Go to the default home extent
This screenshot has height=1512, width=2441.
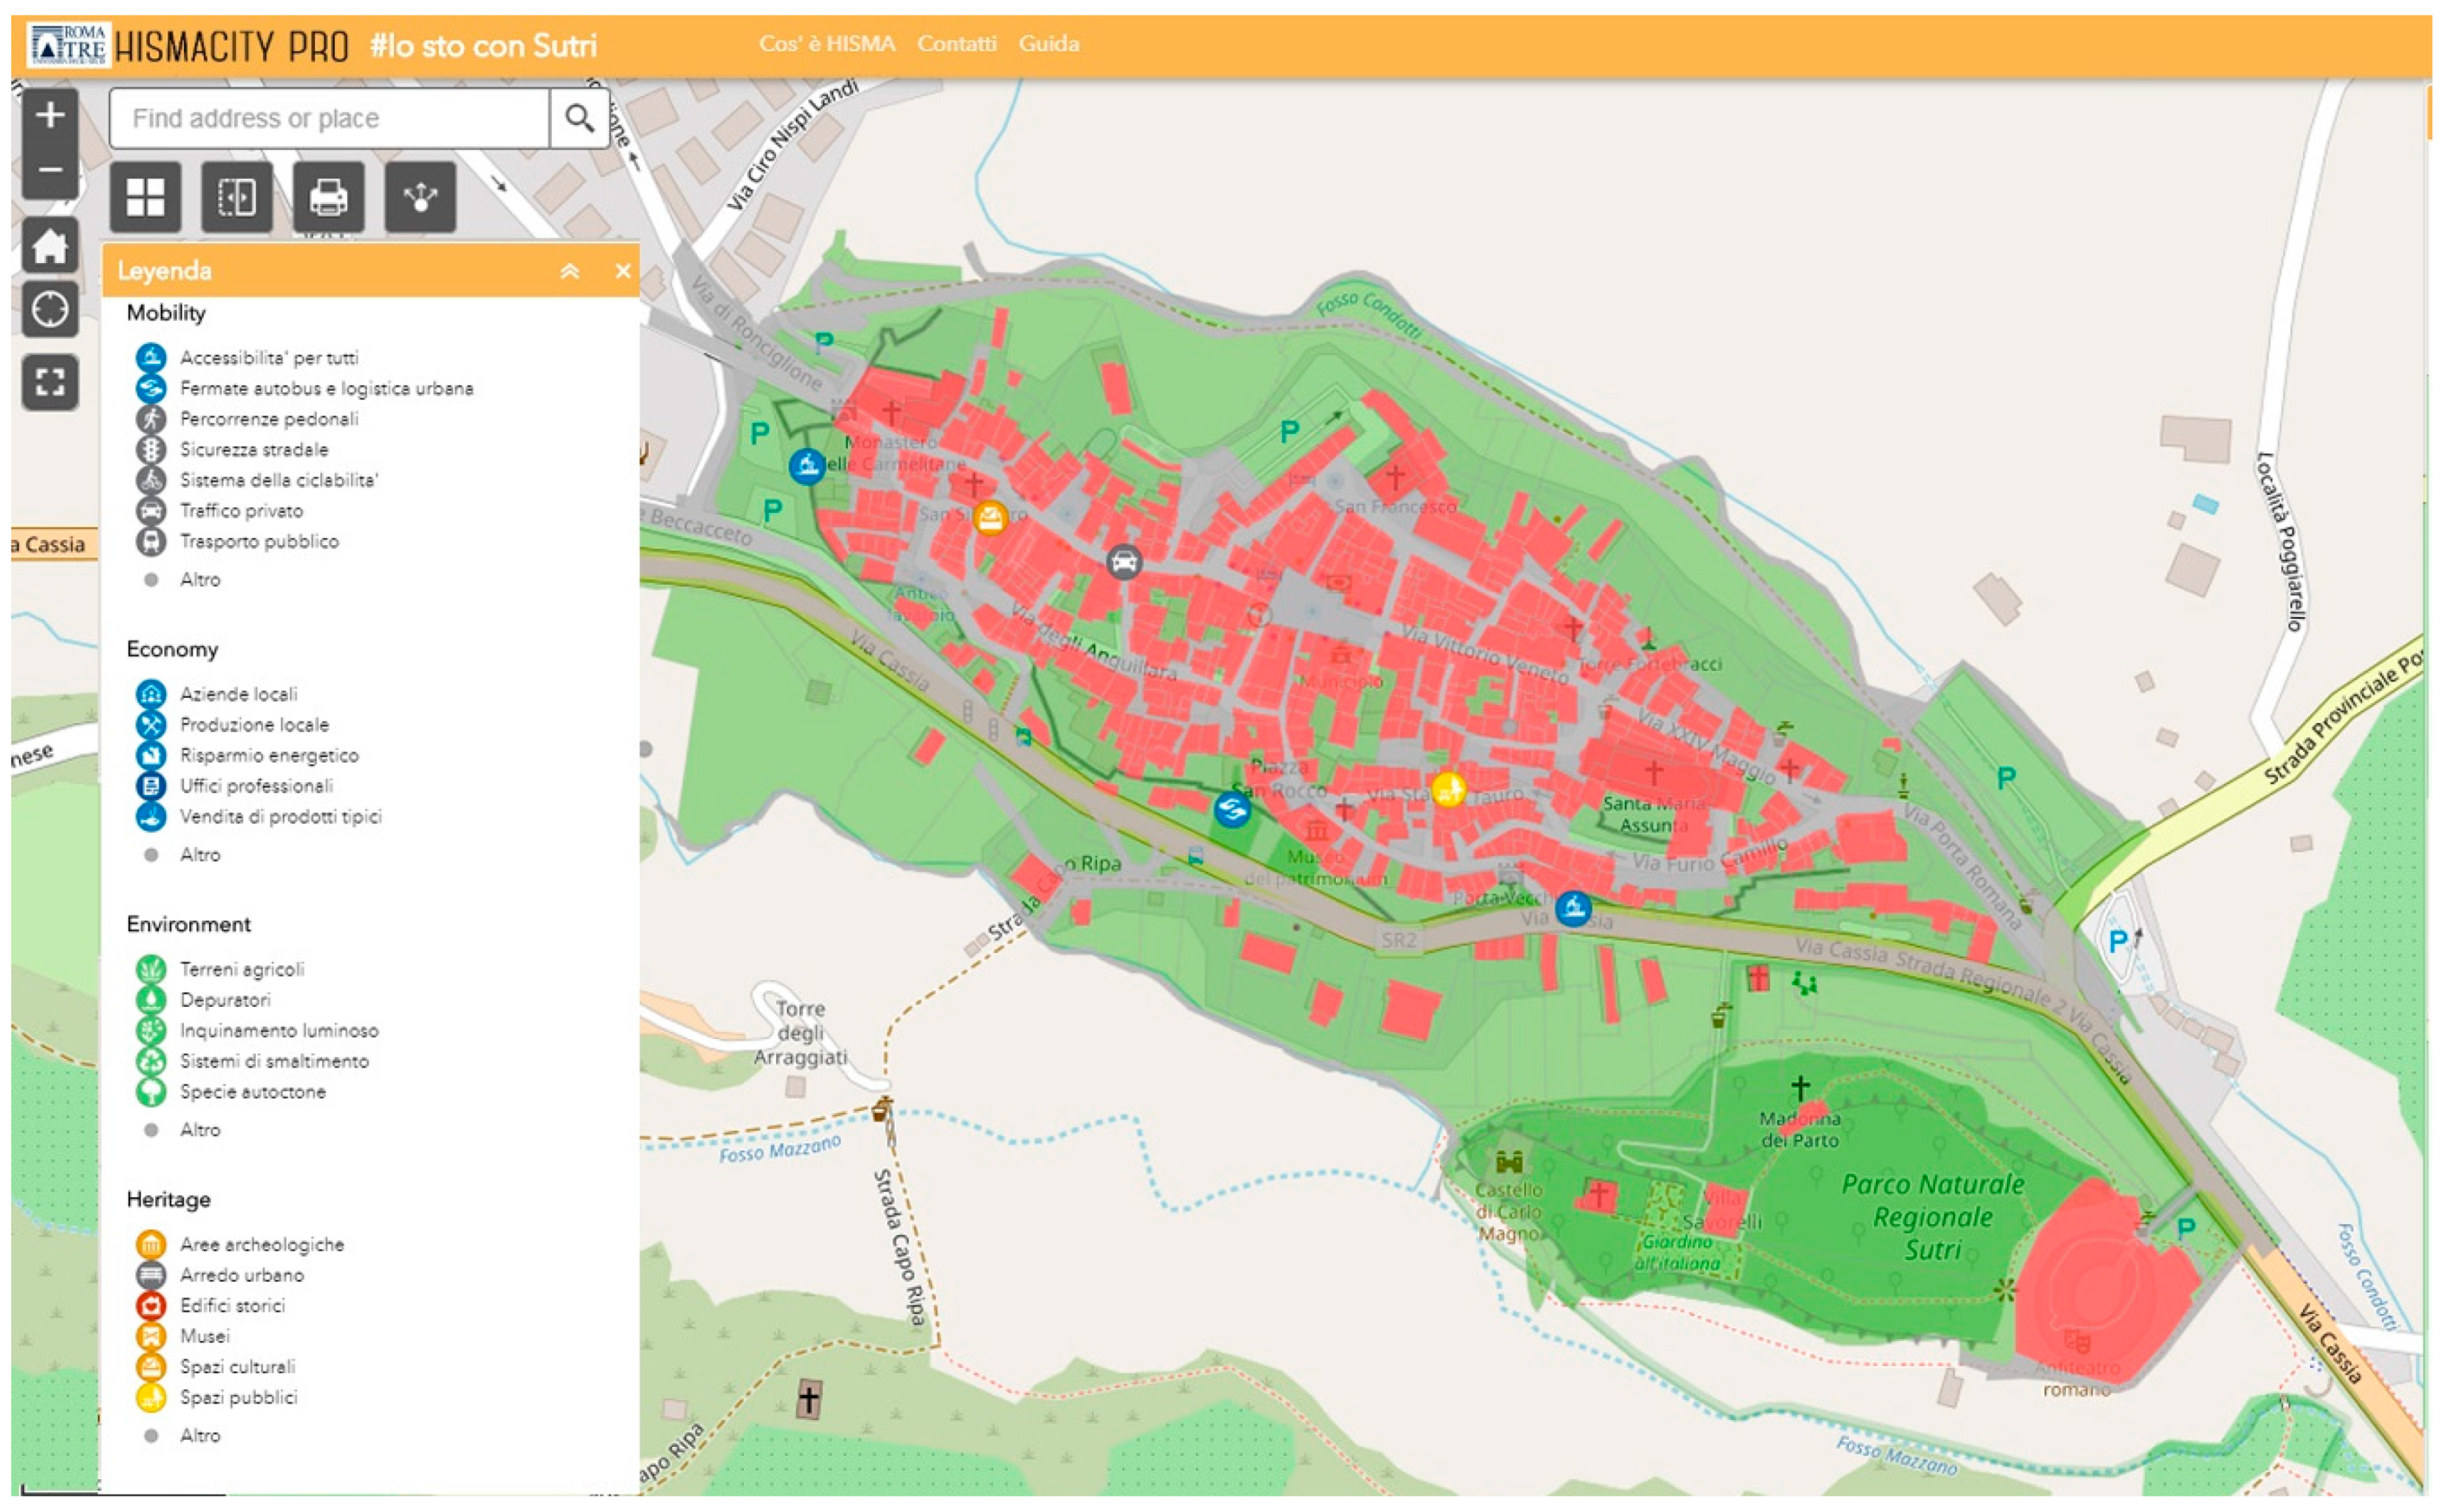click(50, 245)
